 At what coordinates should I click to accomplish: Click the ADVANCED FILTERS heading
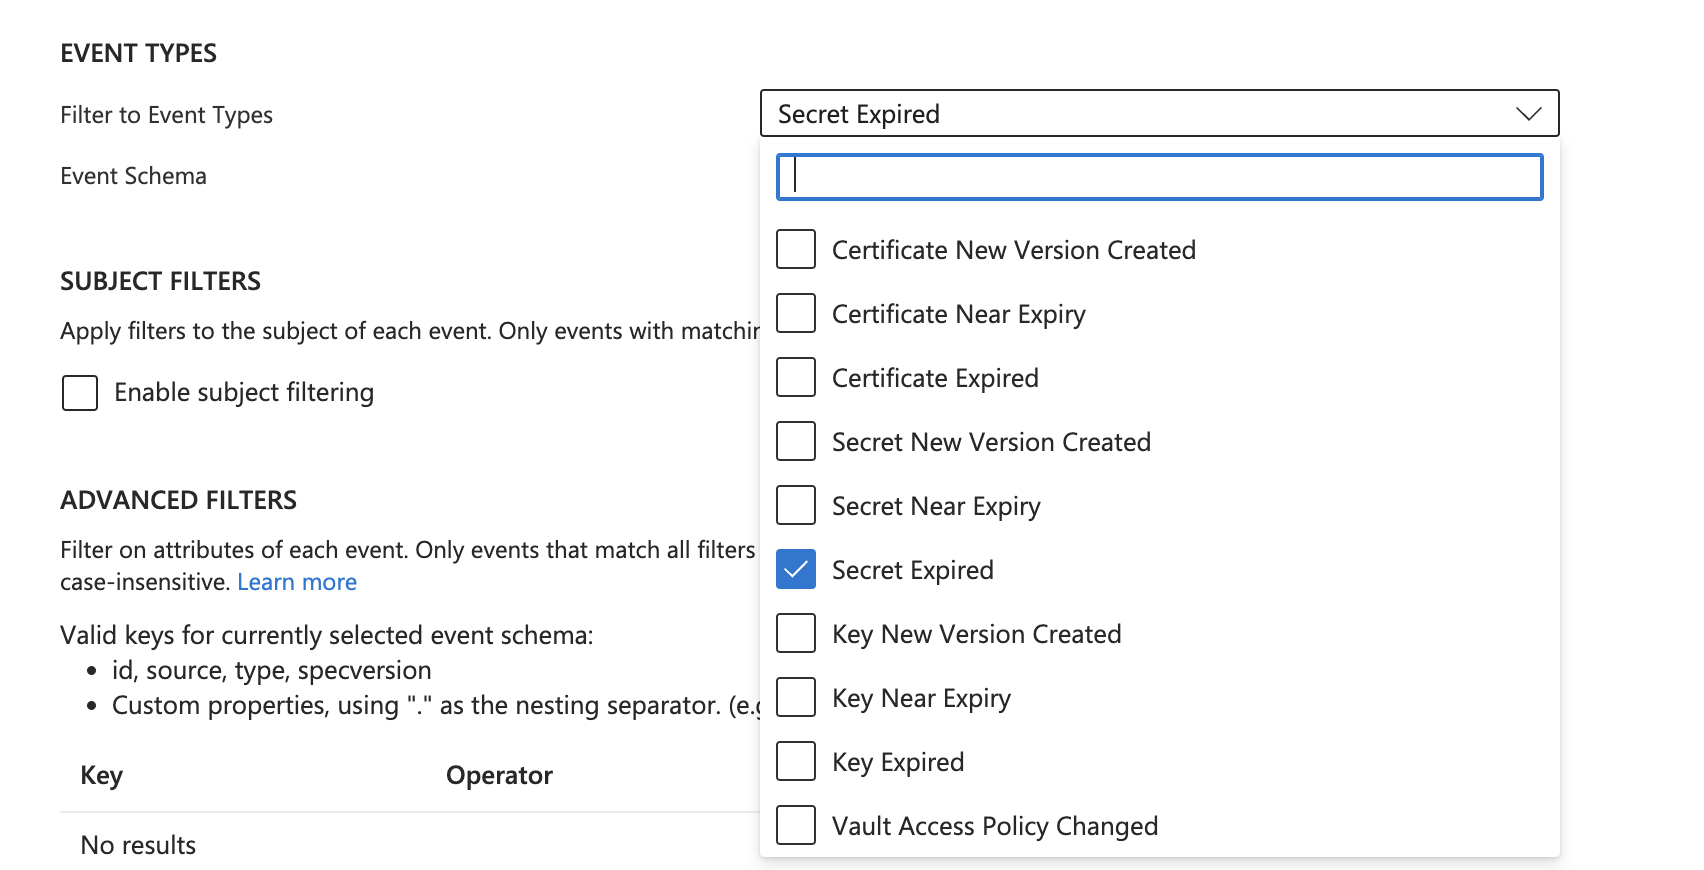(179, 500)
